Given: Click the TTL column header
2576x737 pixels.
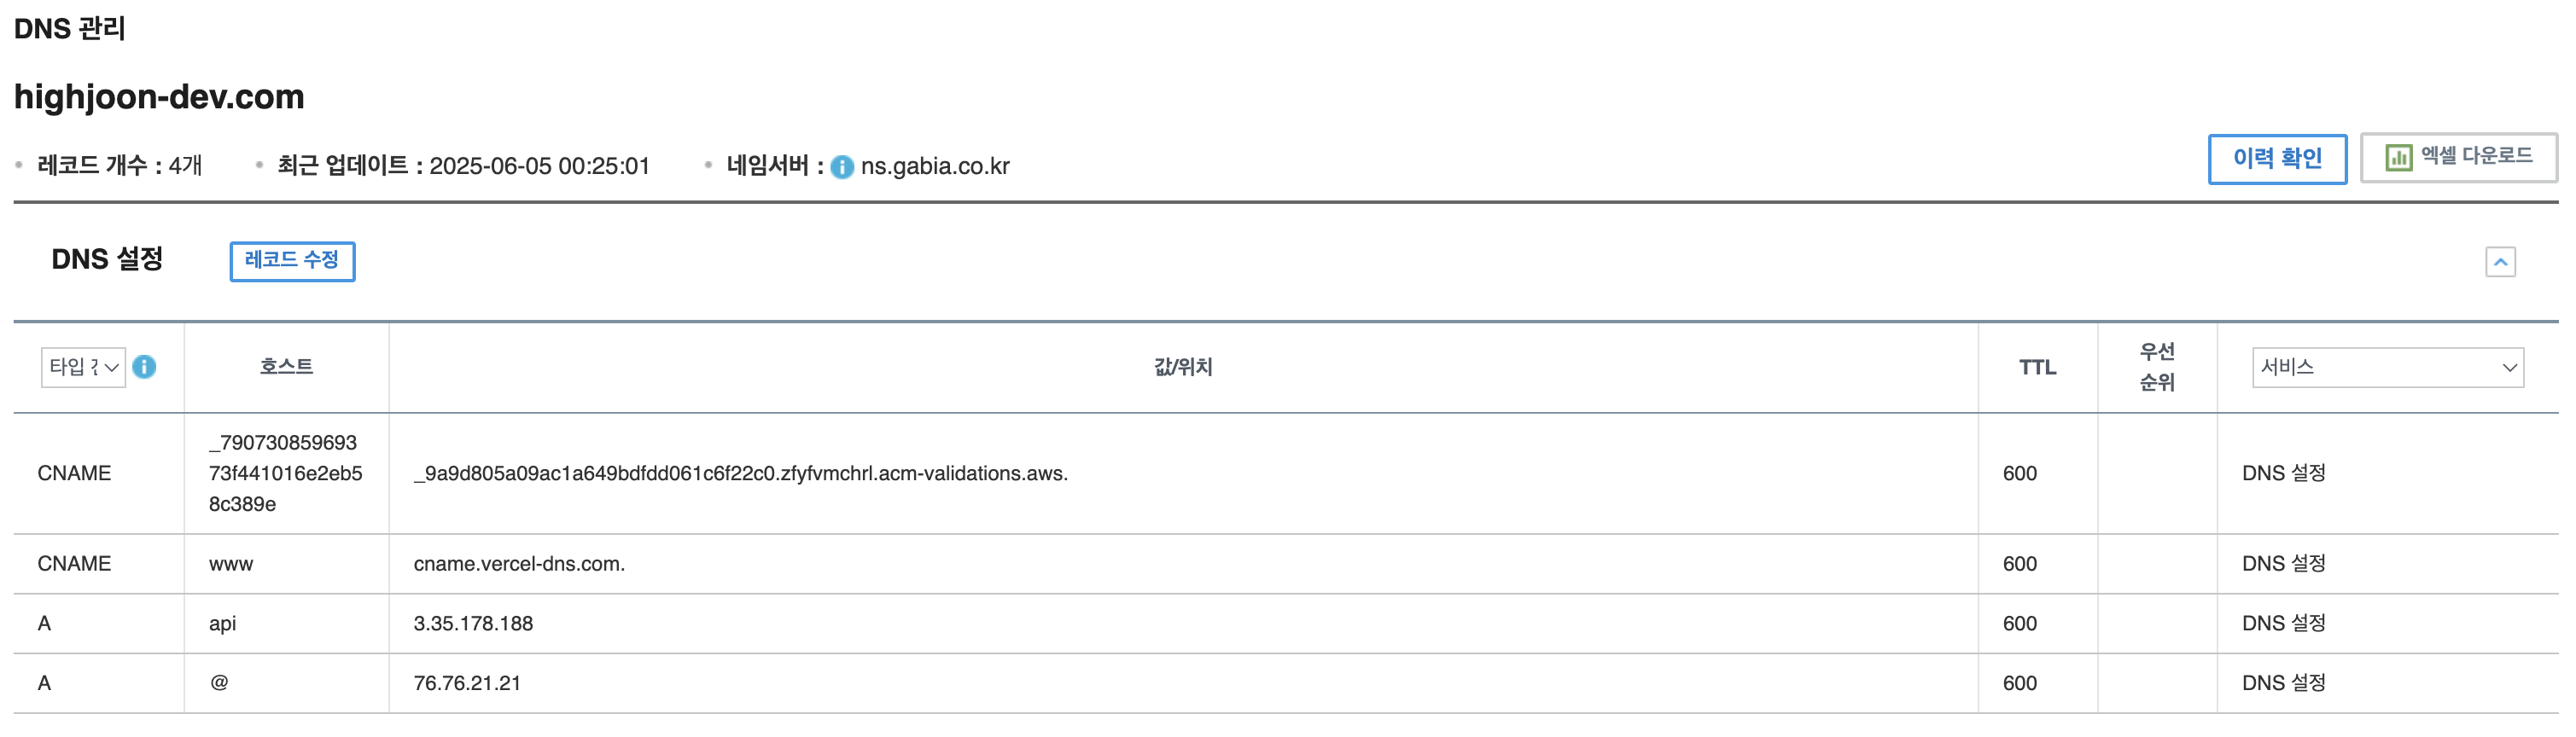Looking at the screenshot, I should (2037, 367).
